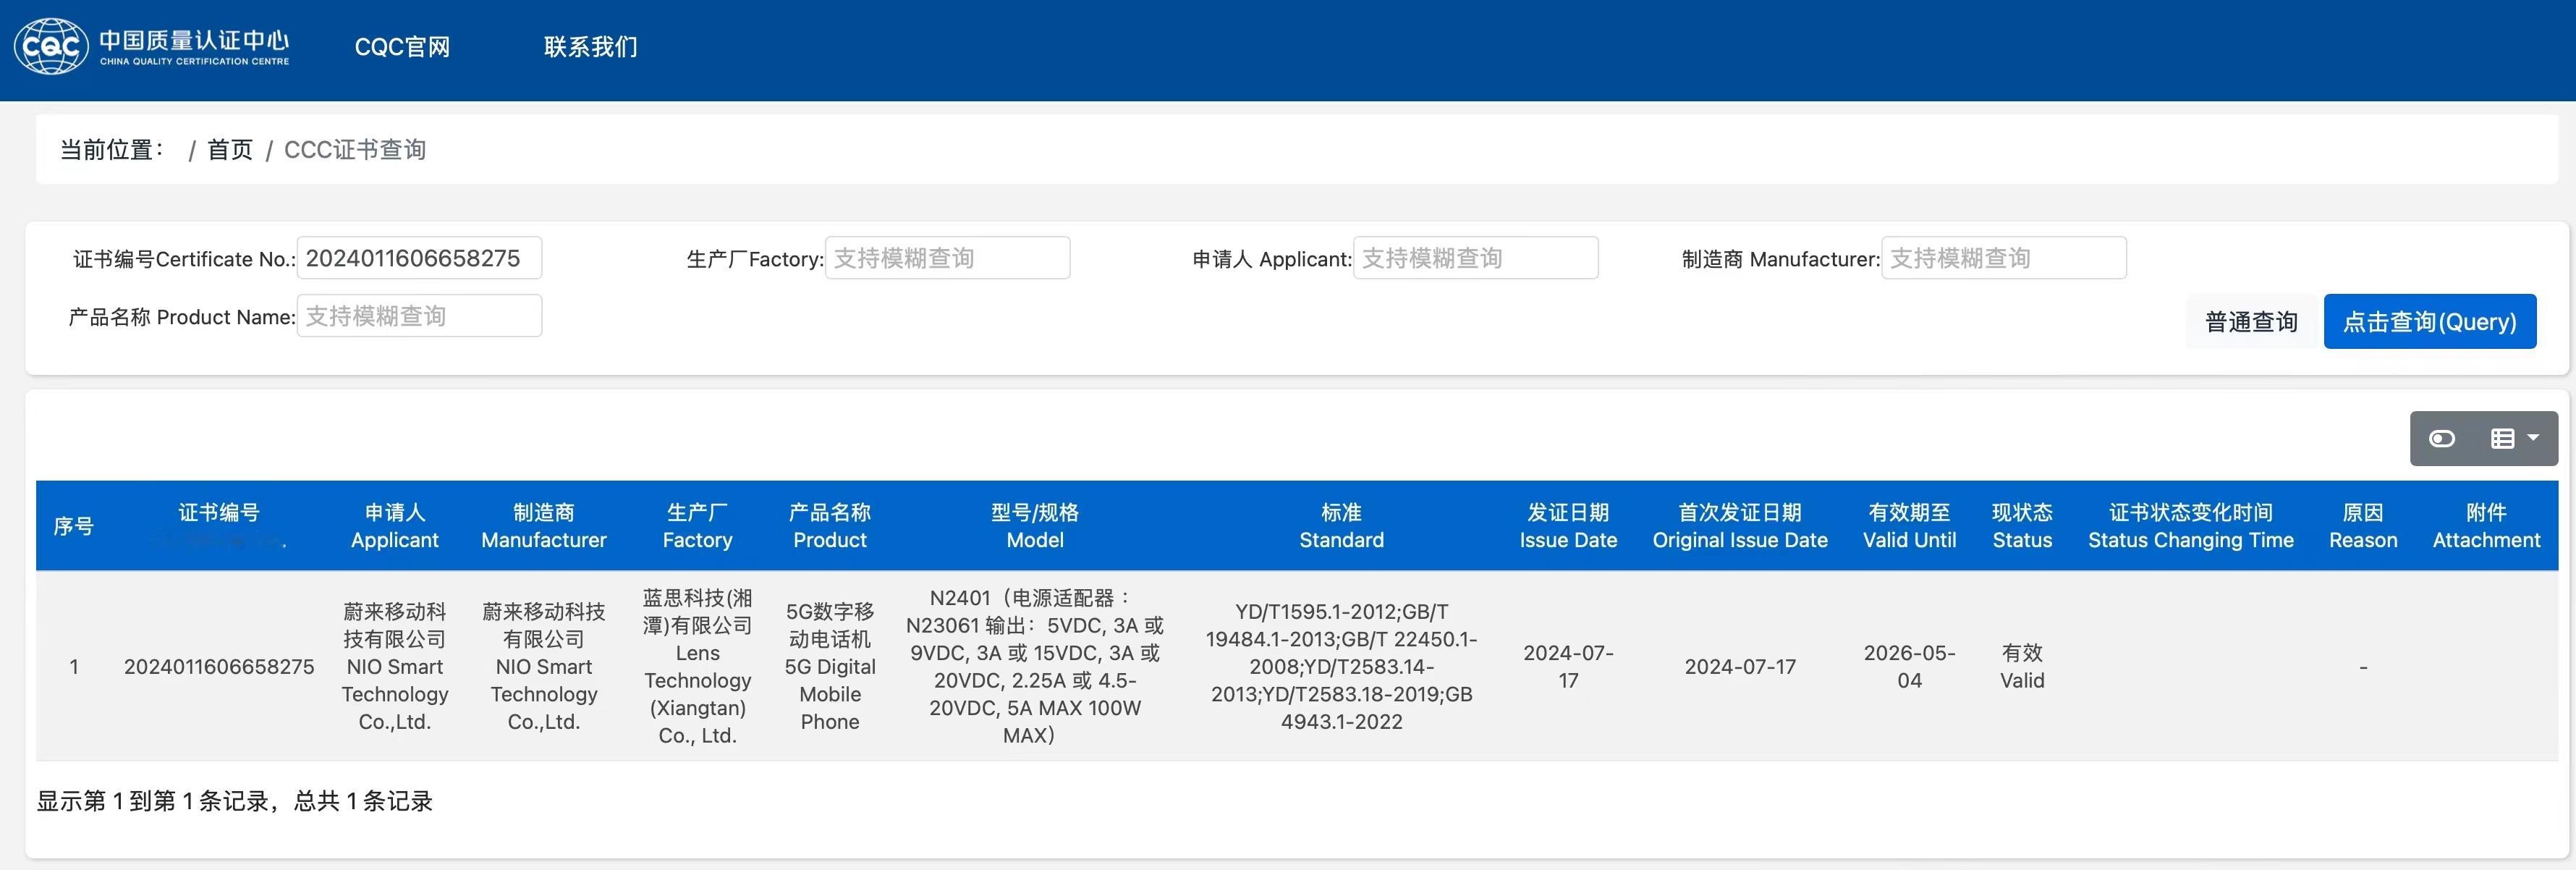Focus the Certificate No. input field

419,258
